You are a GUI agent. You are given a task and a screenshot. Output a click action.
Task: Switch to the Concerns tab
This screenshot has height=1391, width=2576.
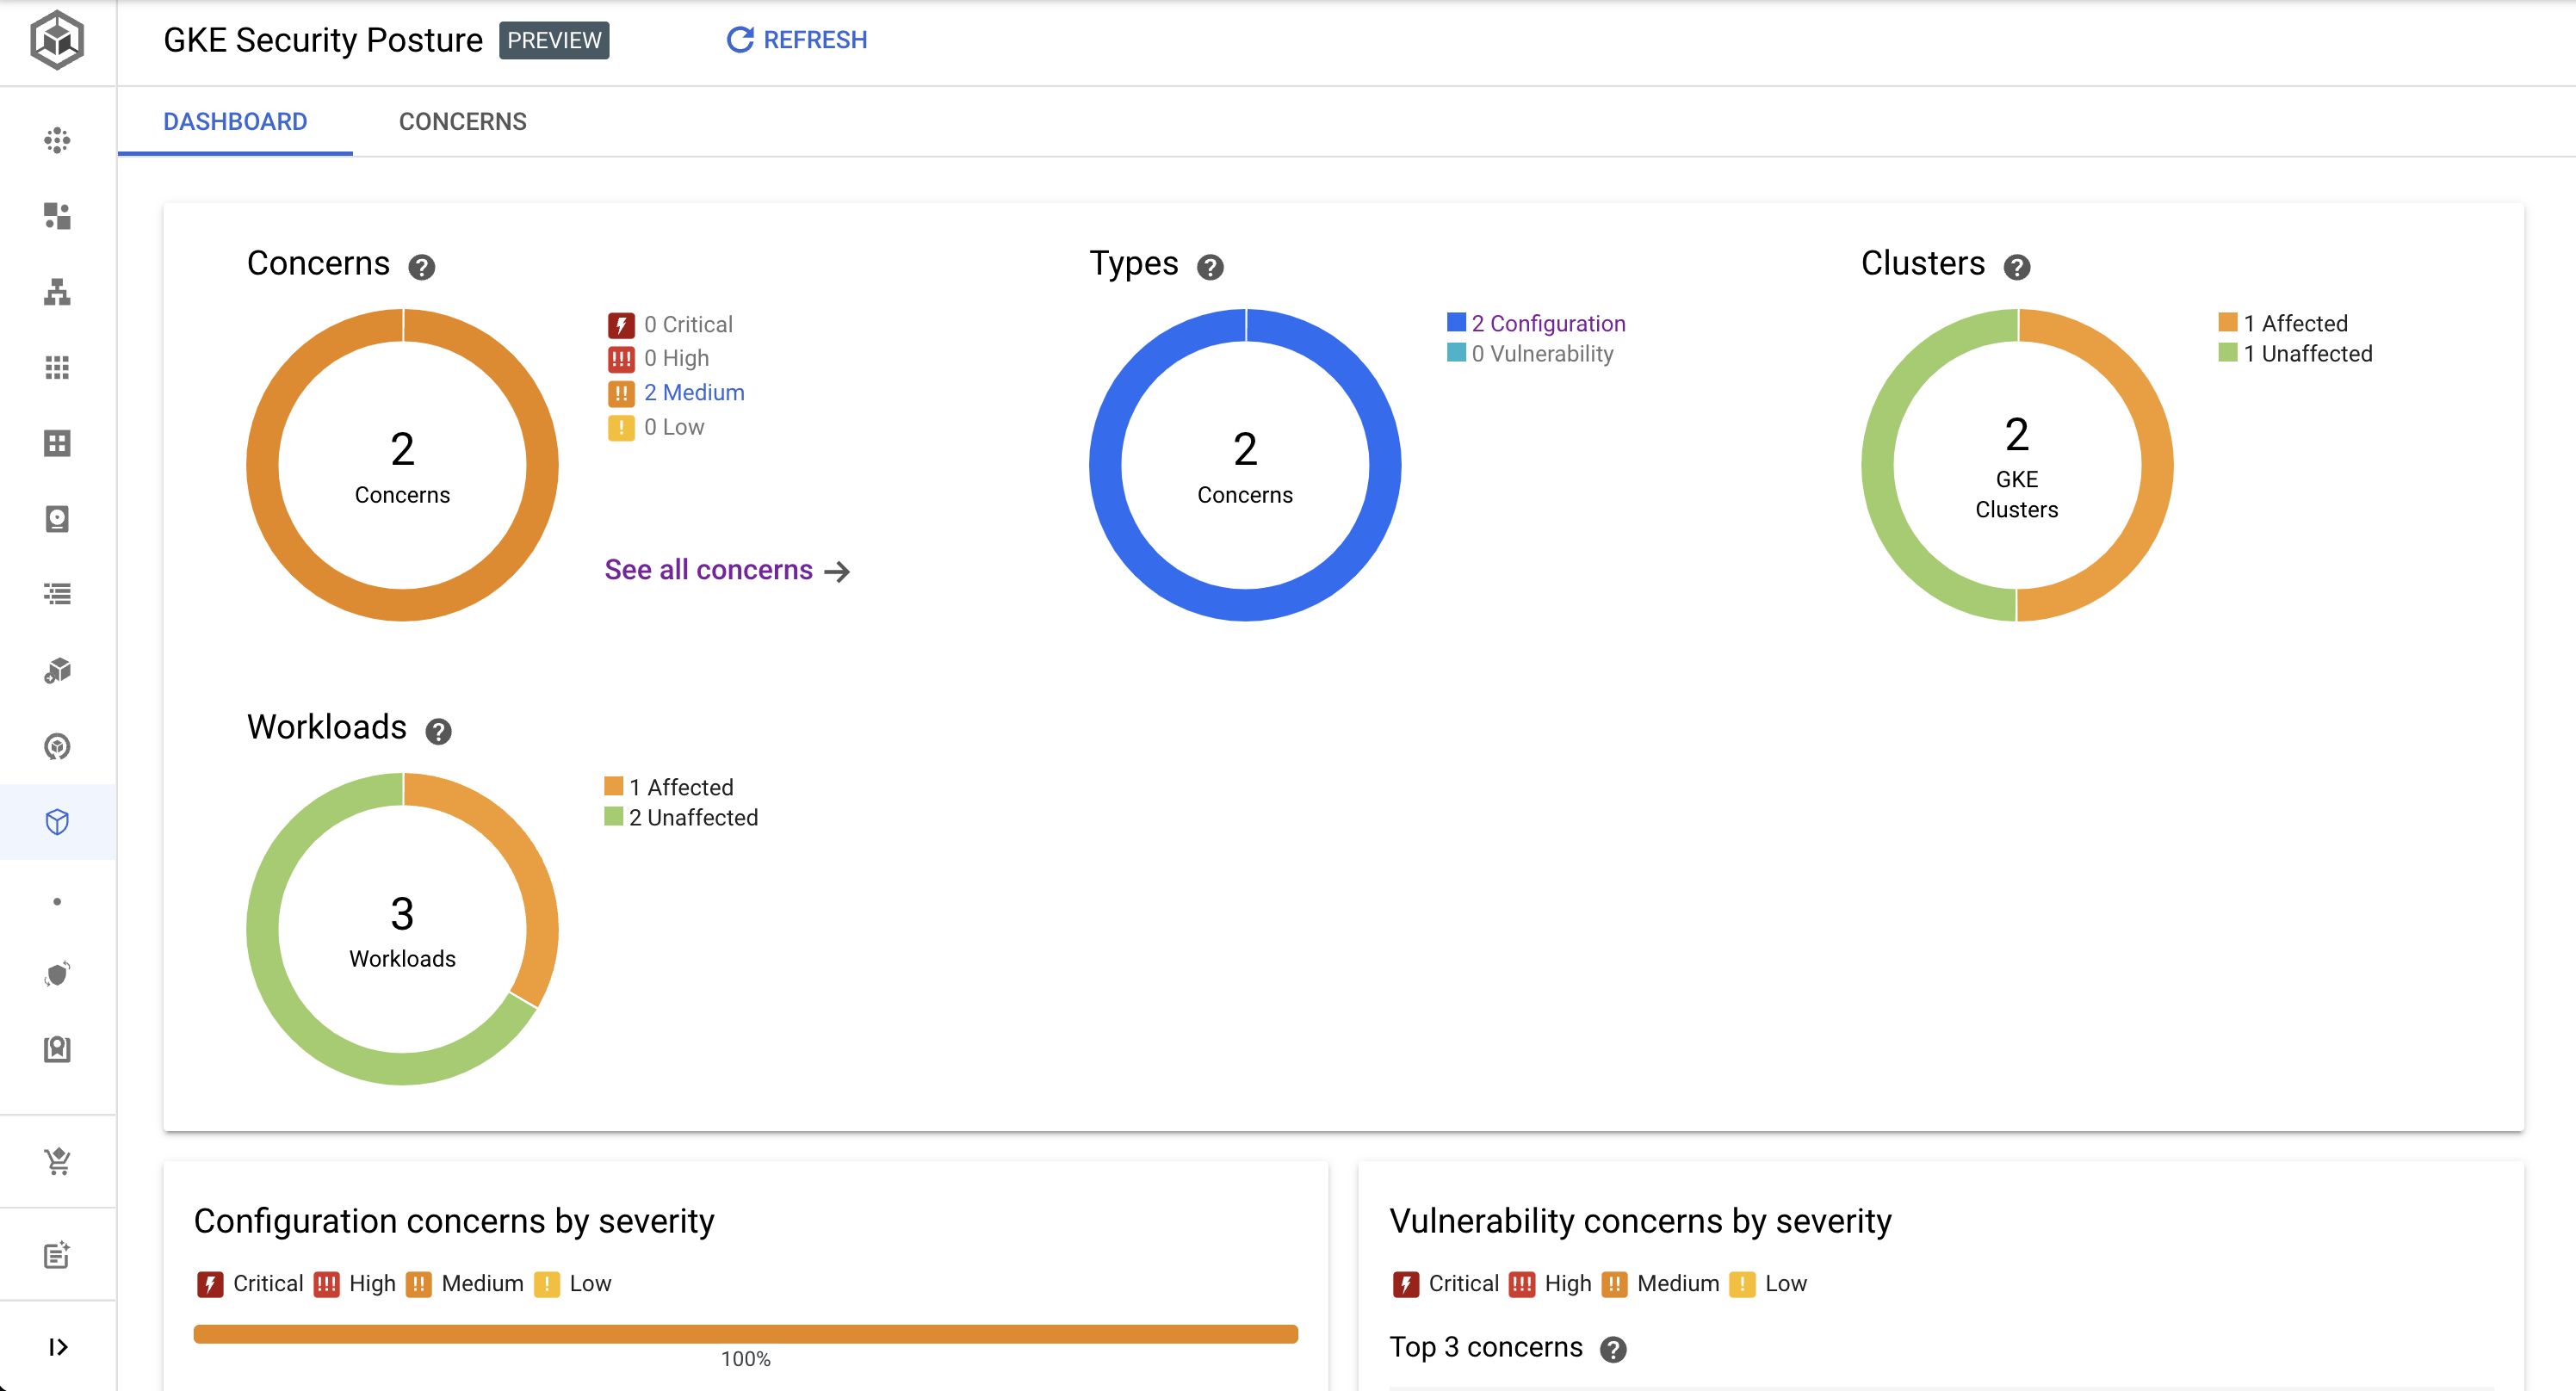[462, 122]
